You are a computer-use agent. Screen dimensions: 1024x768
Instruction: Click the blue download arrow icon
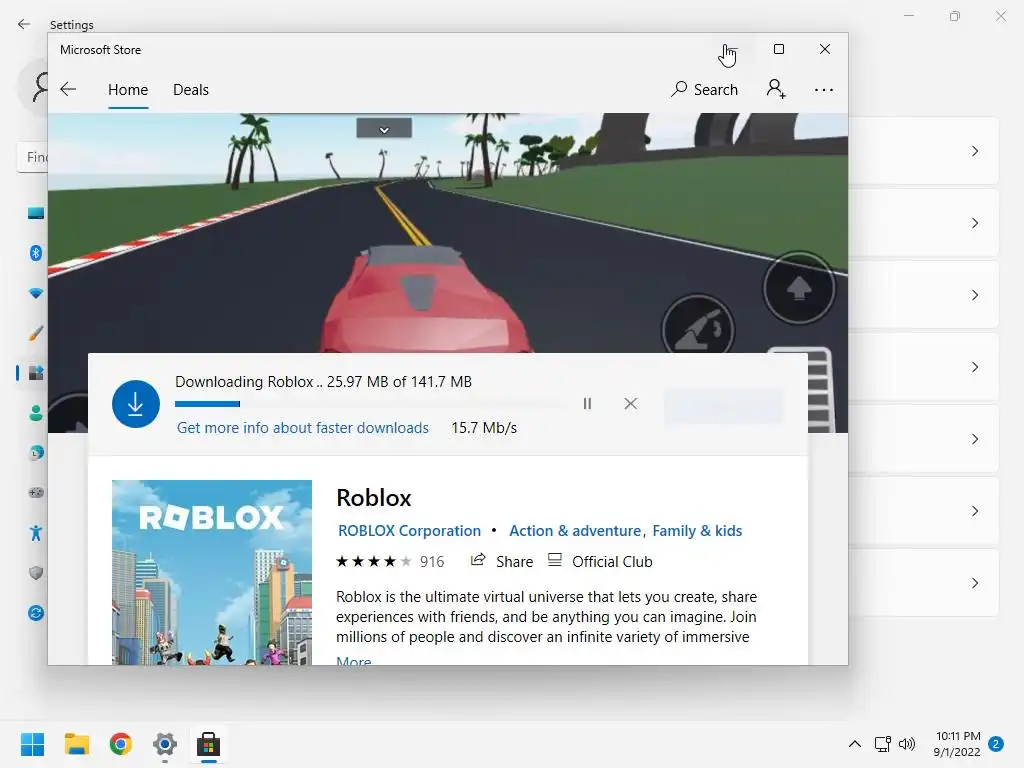(x=136, y=404)
